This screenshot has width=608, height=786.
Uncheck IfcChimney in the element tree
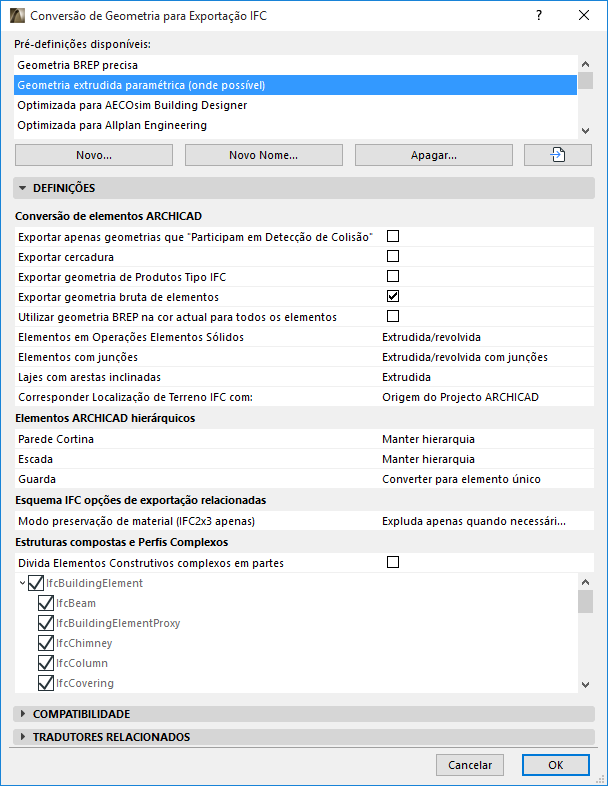(x=45, y=643)
